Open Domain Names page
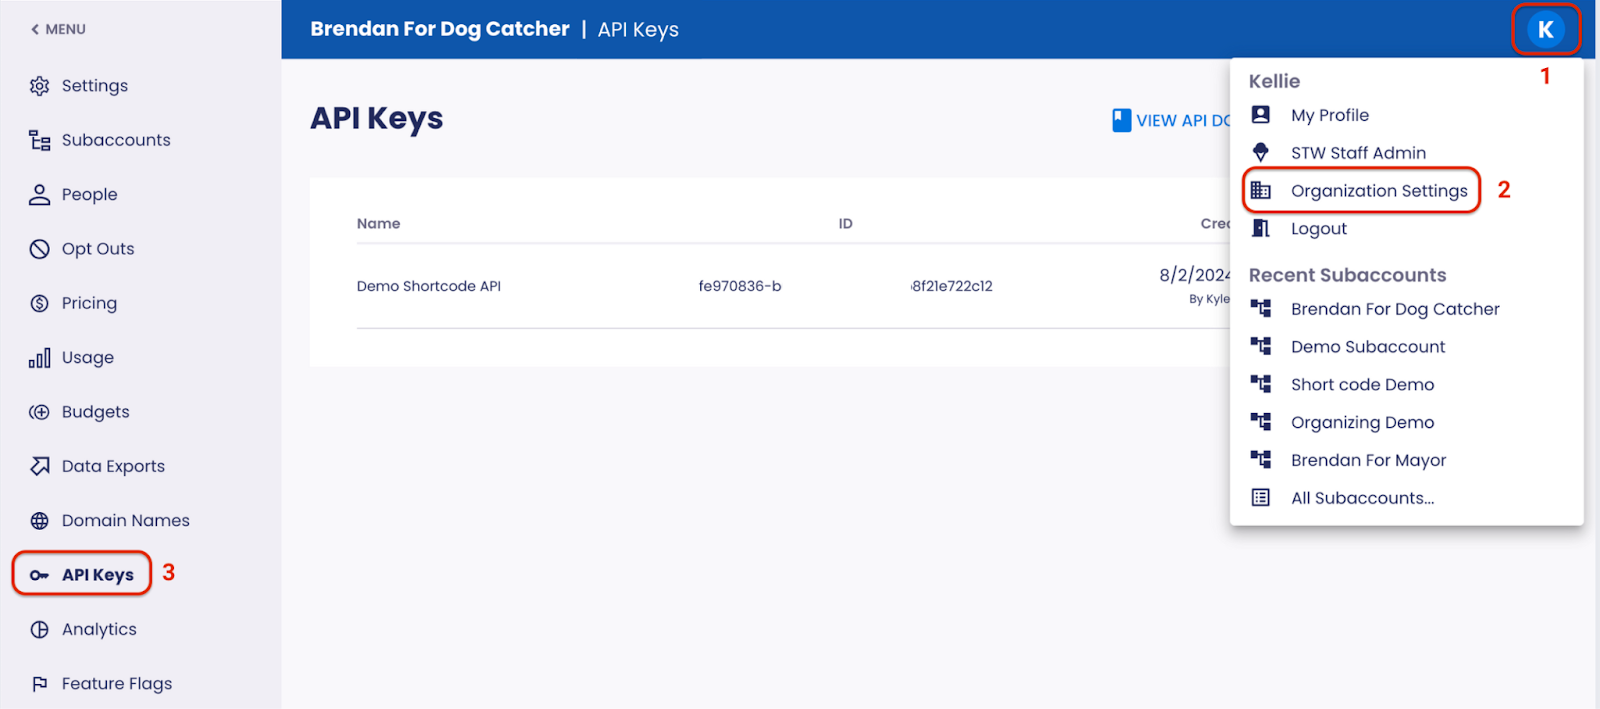 pyautogui.click(x=126, y=520)
